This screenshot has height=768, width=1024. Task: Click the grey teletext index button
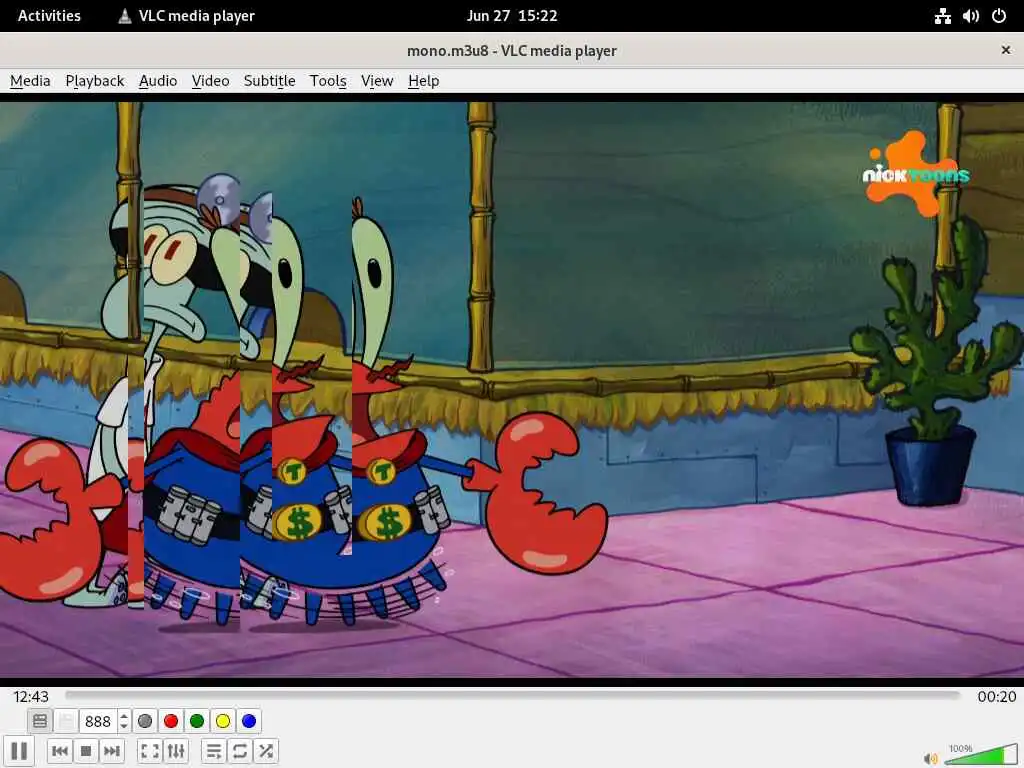(145, 721)
